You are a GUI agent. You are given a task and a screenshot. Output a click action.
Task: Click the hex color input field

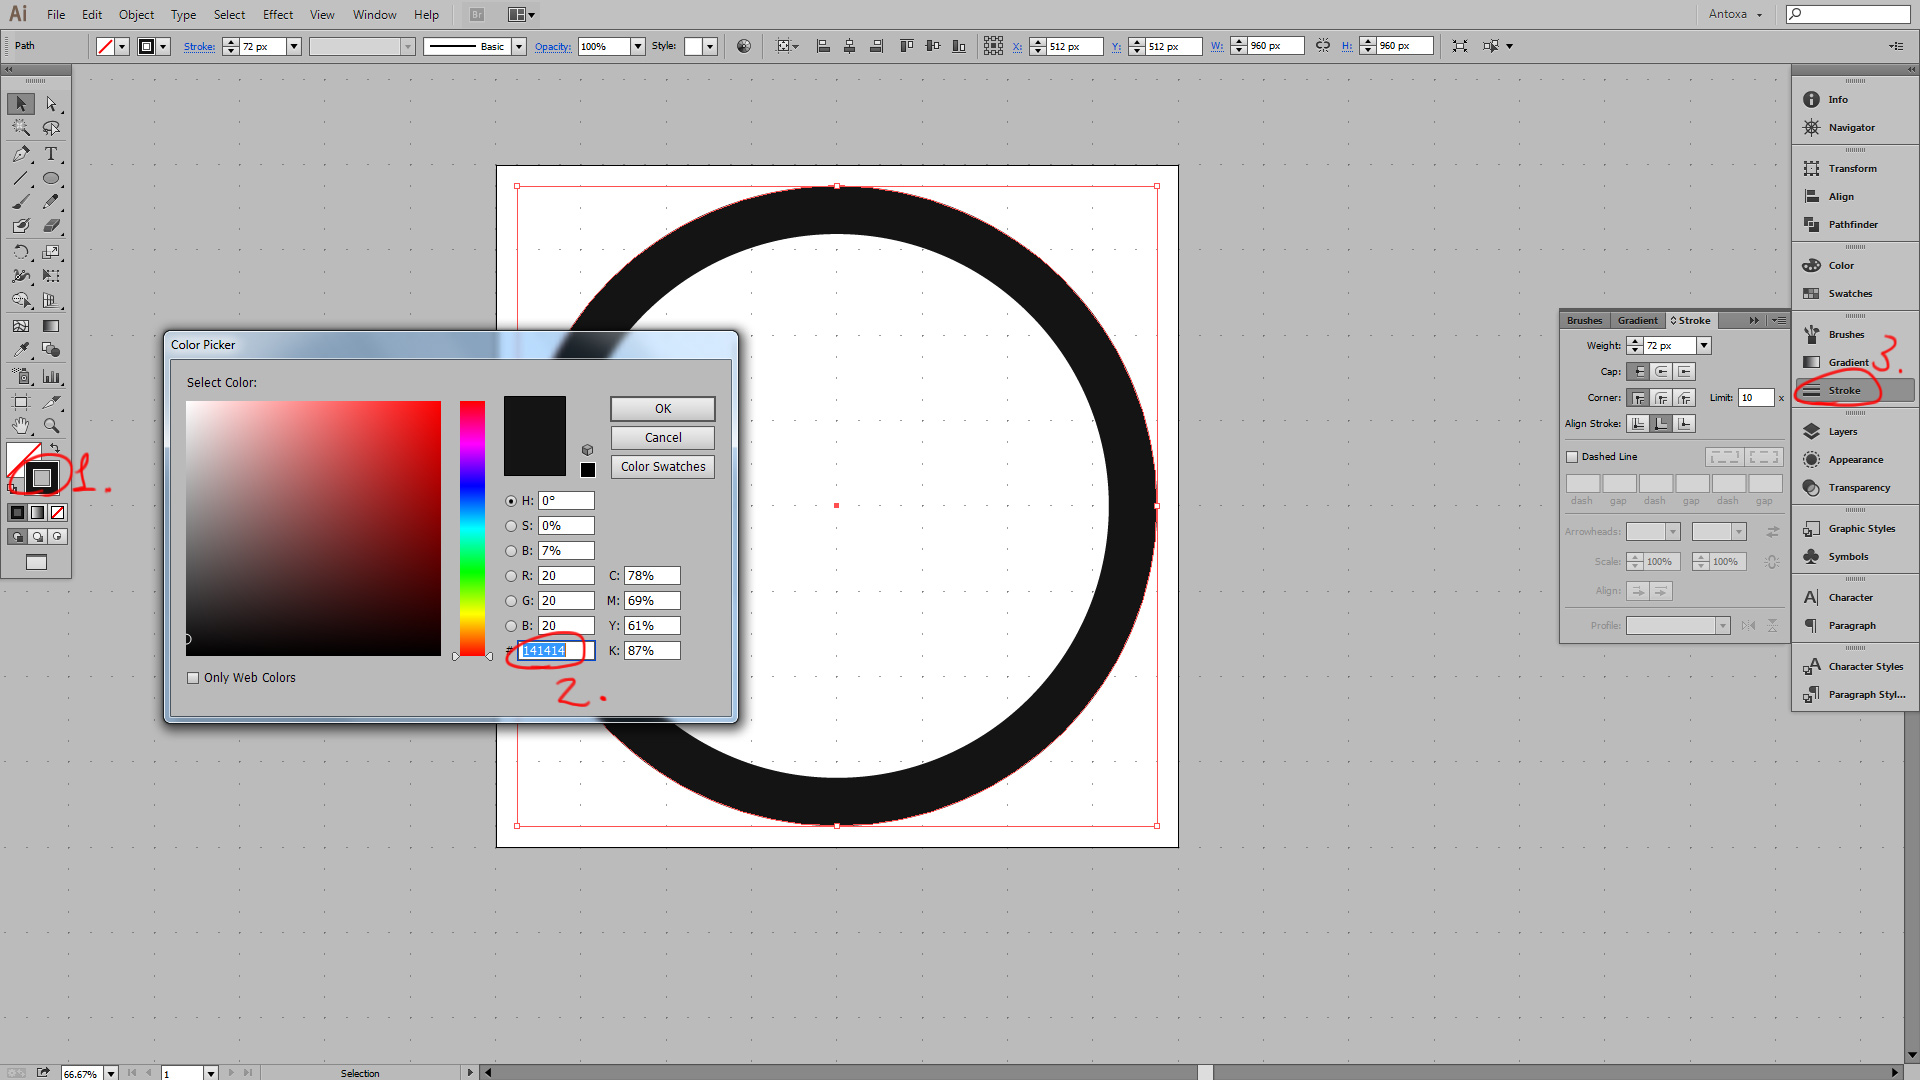[x=556, y=651]
